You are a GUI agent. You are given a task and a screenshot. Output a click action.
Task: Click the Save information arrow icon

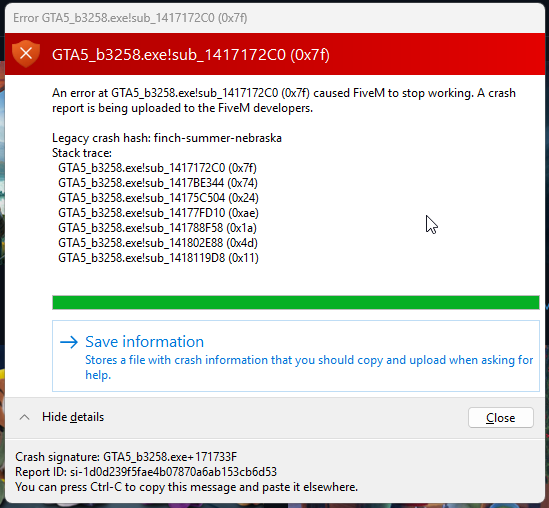69,342
